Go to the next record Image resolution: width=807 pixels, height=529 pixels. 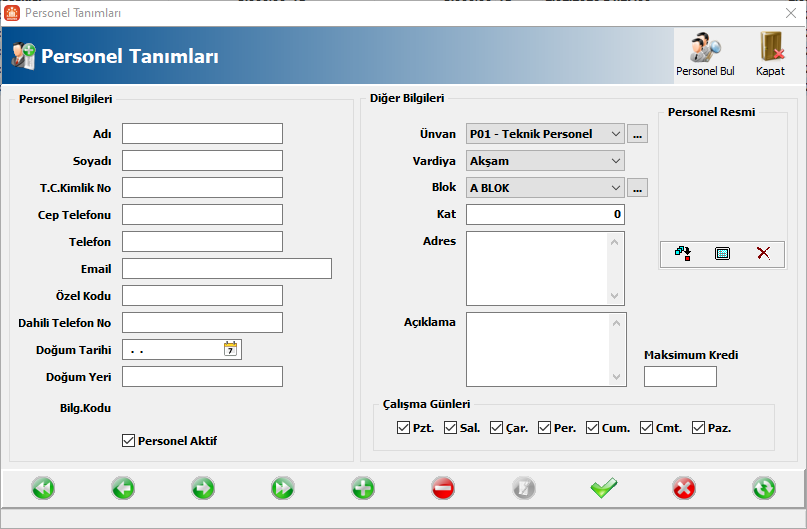coord(203,488)
